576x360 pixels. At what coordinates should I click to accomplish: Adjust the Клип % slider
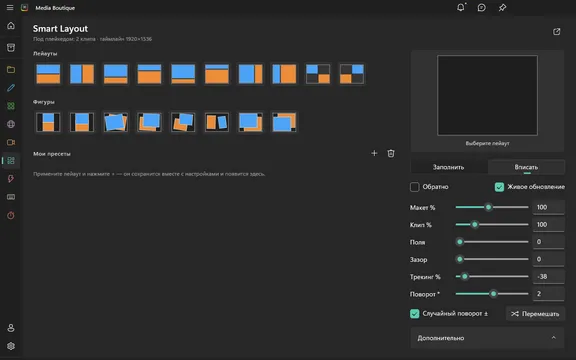[x=492, y=224]
